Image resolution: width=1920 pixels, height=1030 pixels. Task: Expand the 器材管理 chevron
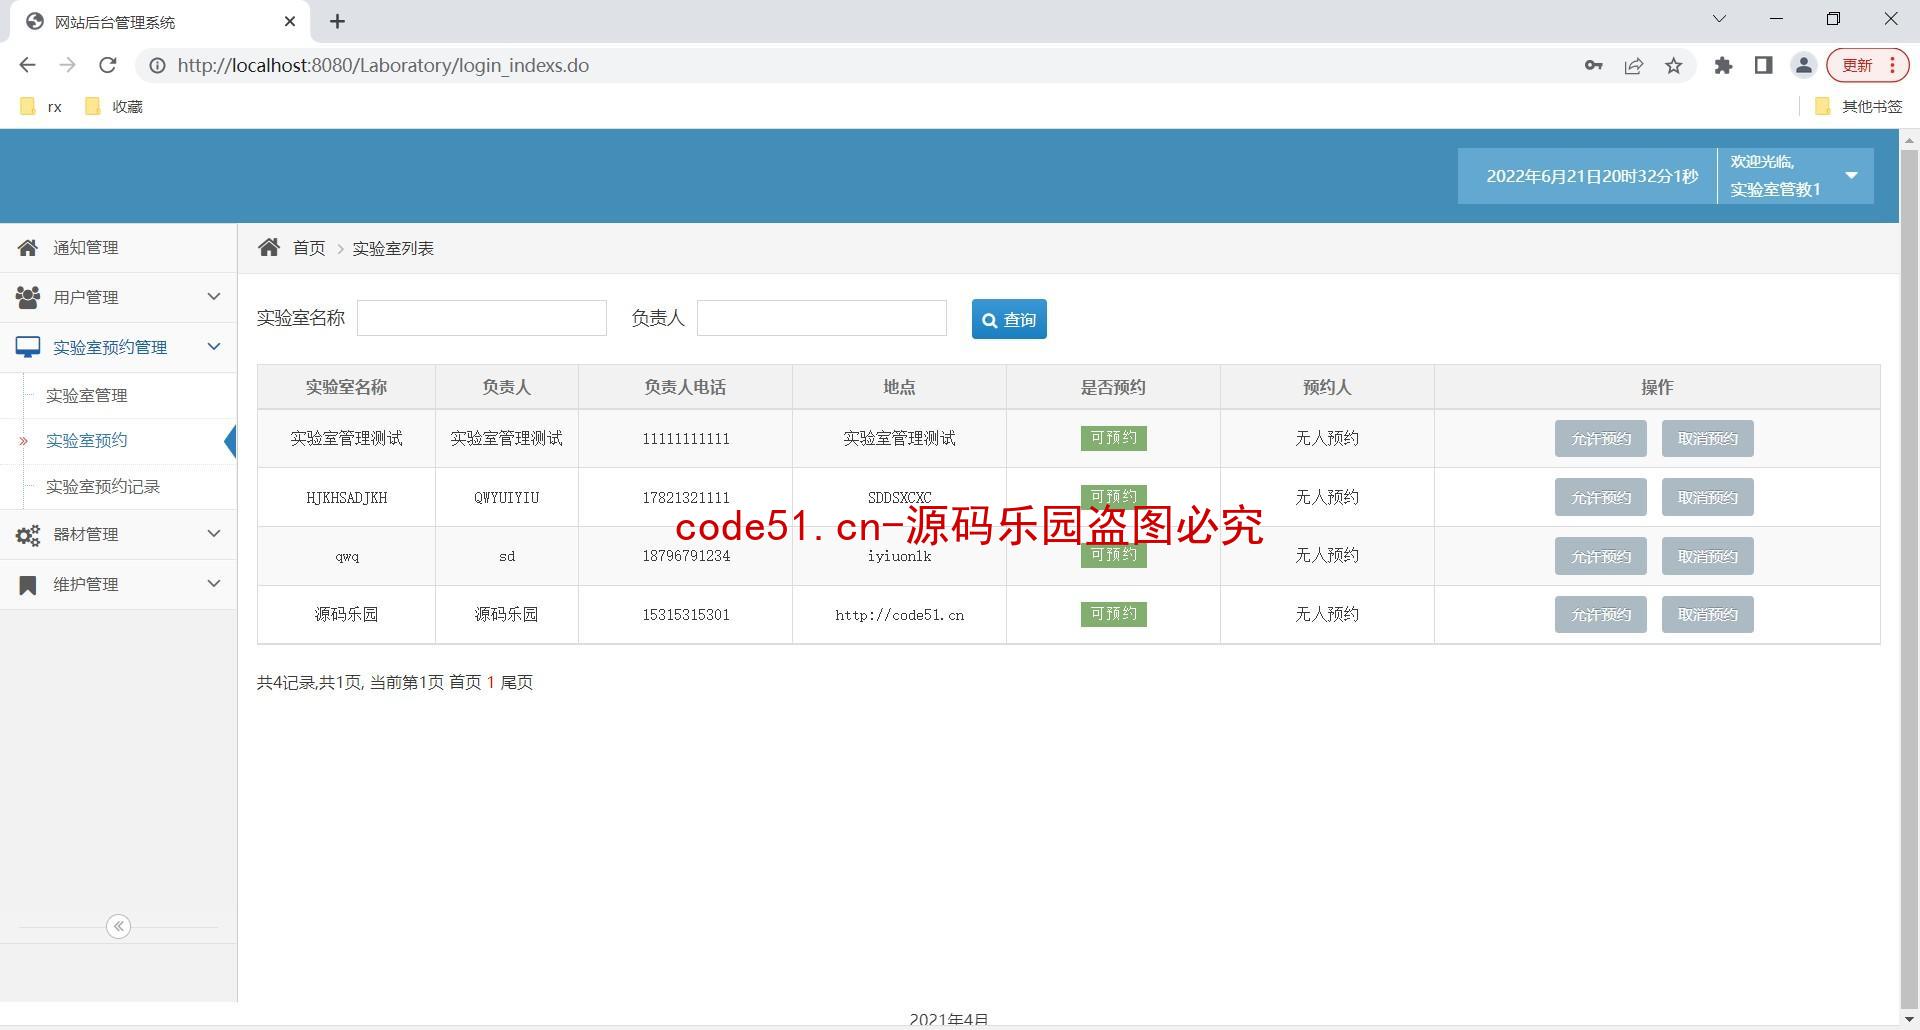[213, 533]
